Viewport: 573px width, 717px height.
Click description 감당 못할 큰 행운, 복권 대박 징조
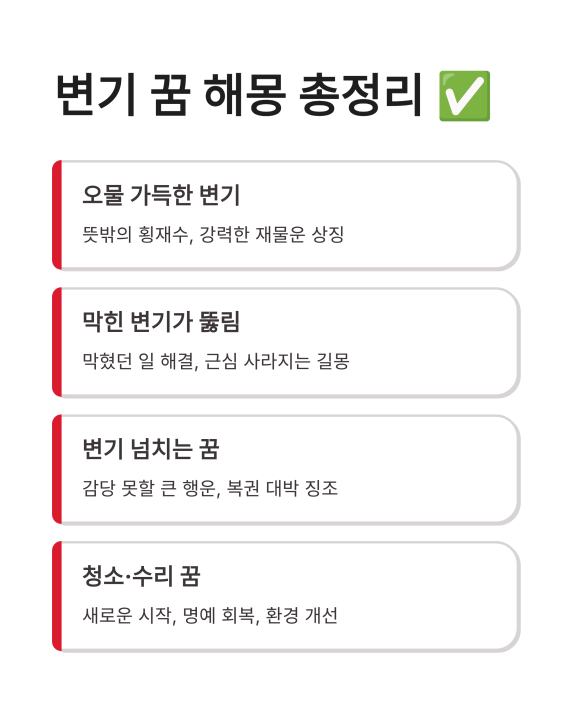click(x=210, y=488)
